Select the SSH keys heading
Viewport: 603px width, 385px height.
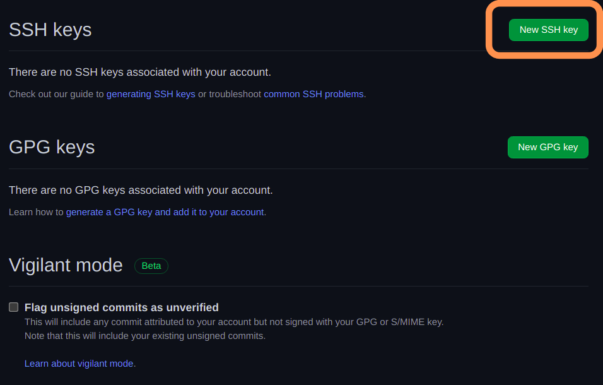pos(50,30)
